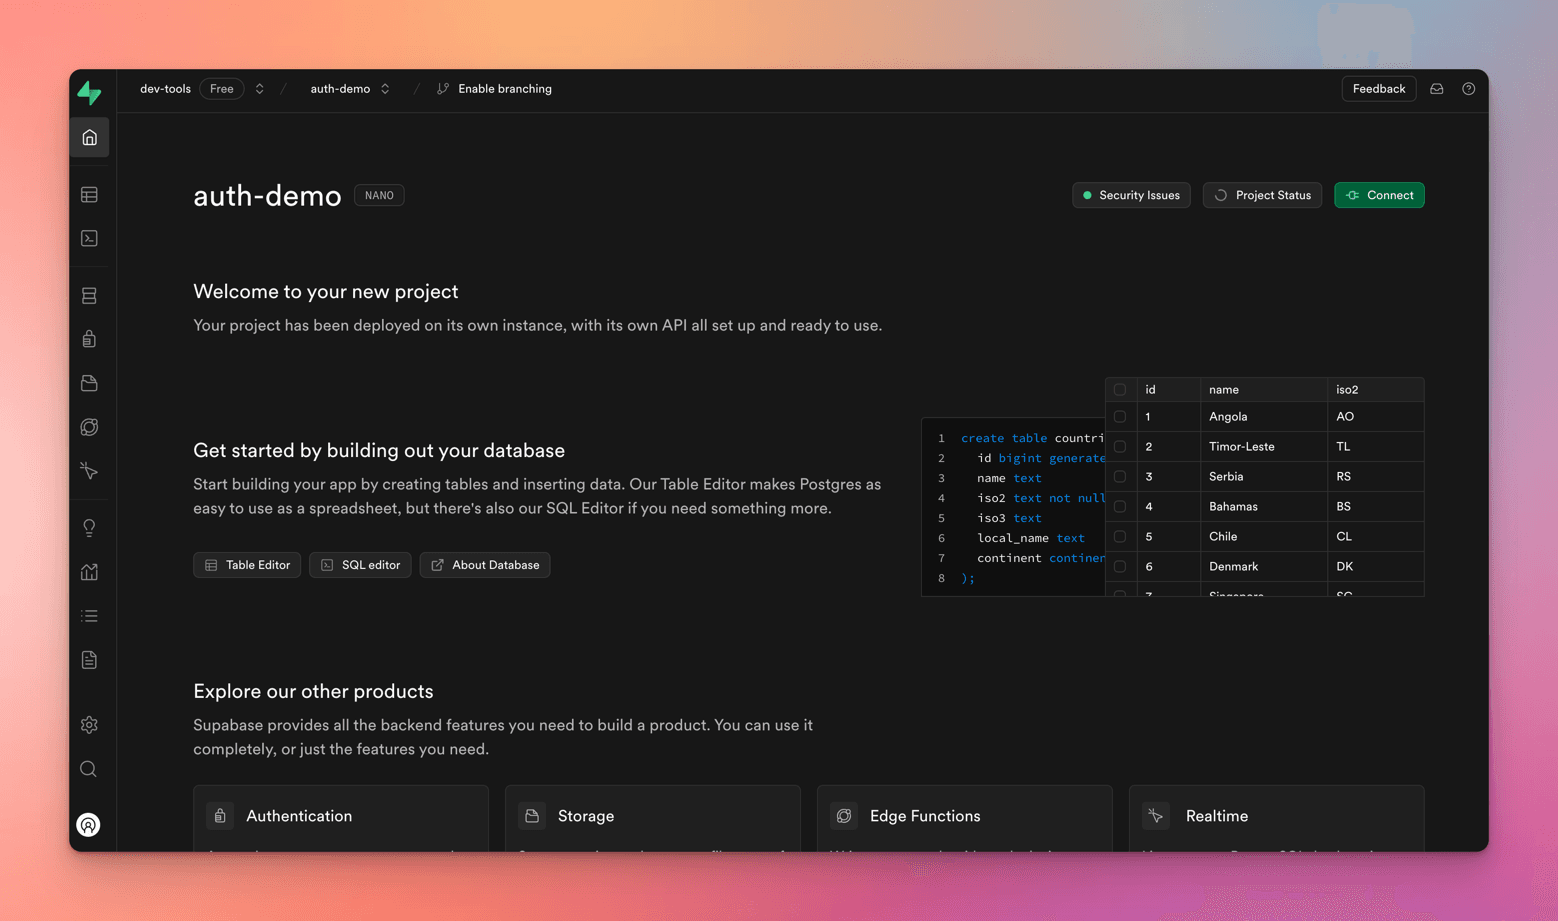Check the Denmark row checkbox
The width and height of the screenshot is (1558, 921).
[x=1120, y=567]
